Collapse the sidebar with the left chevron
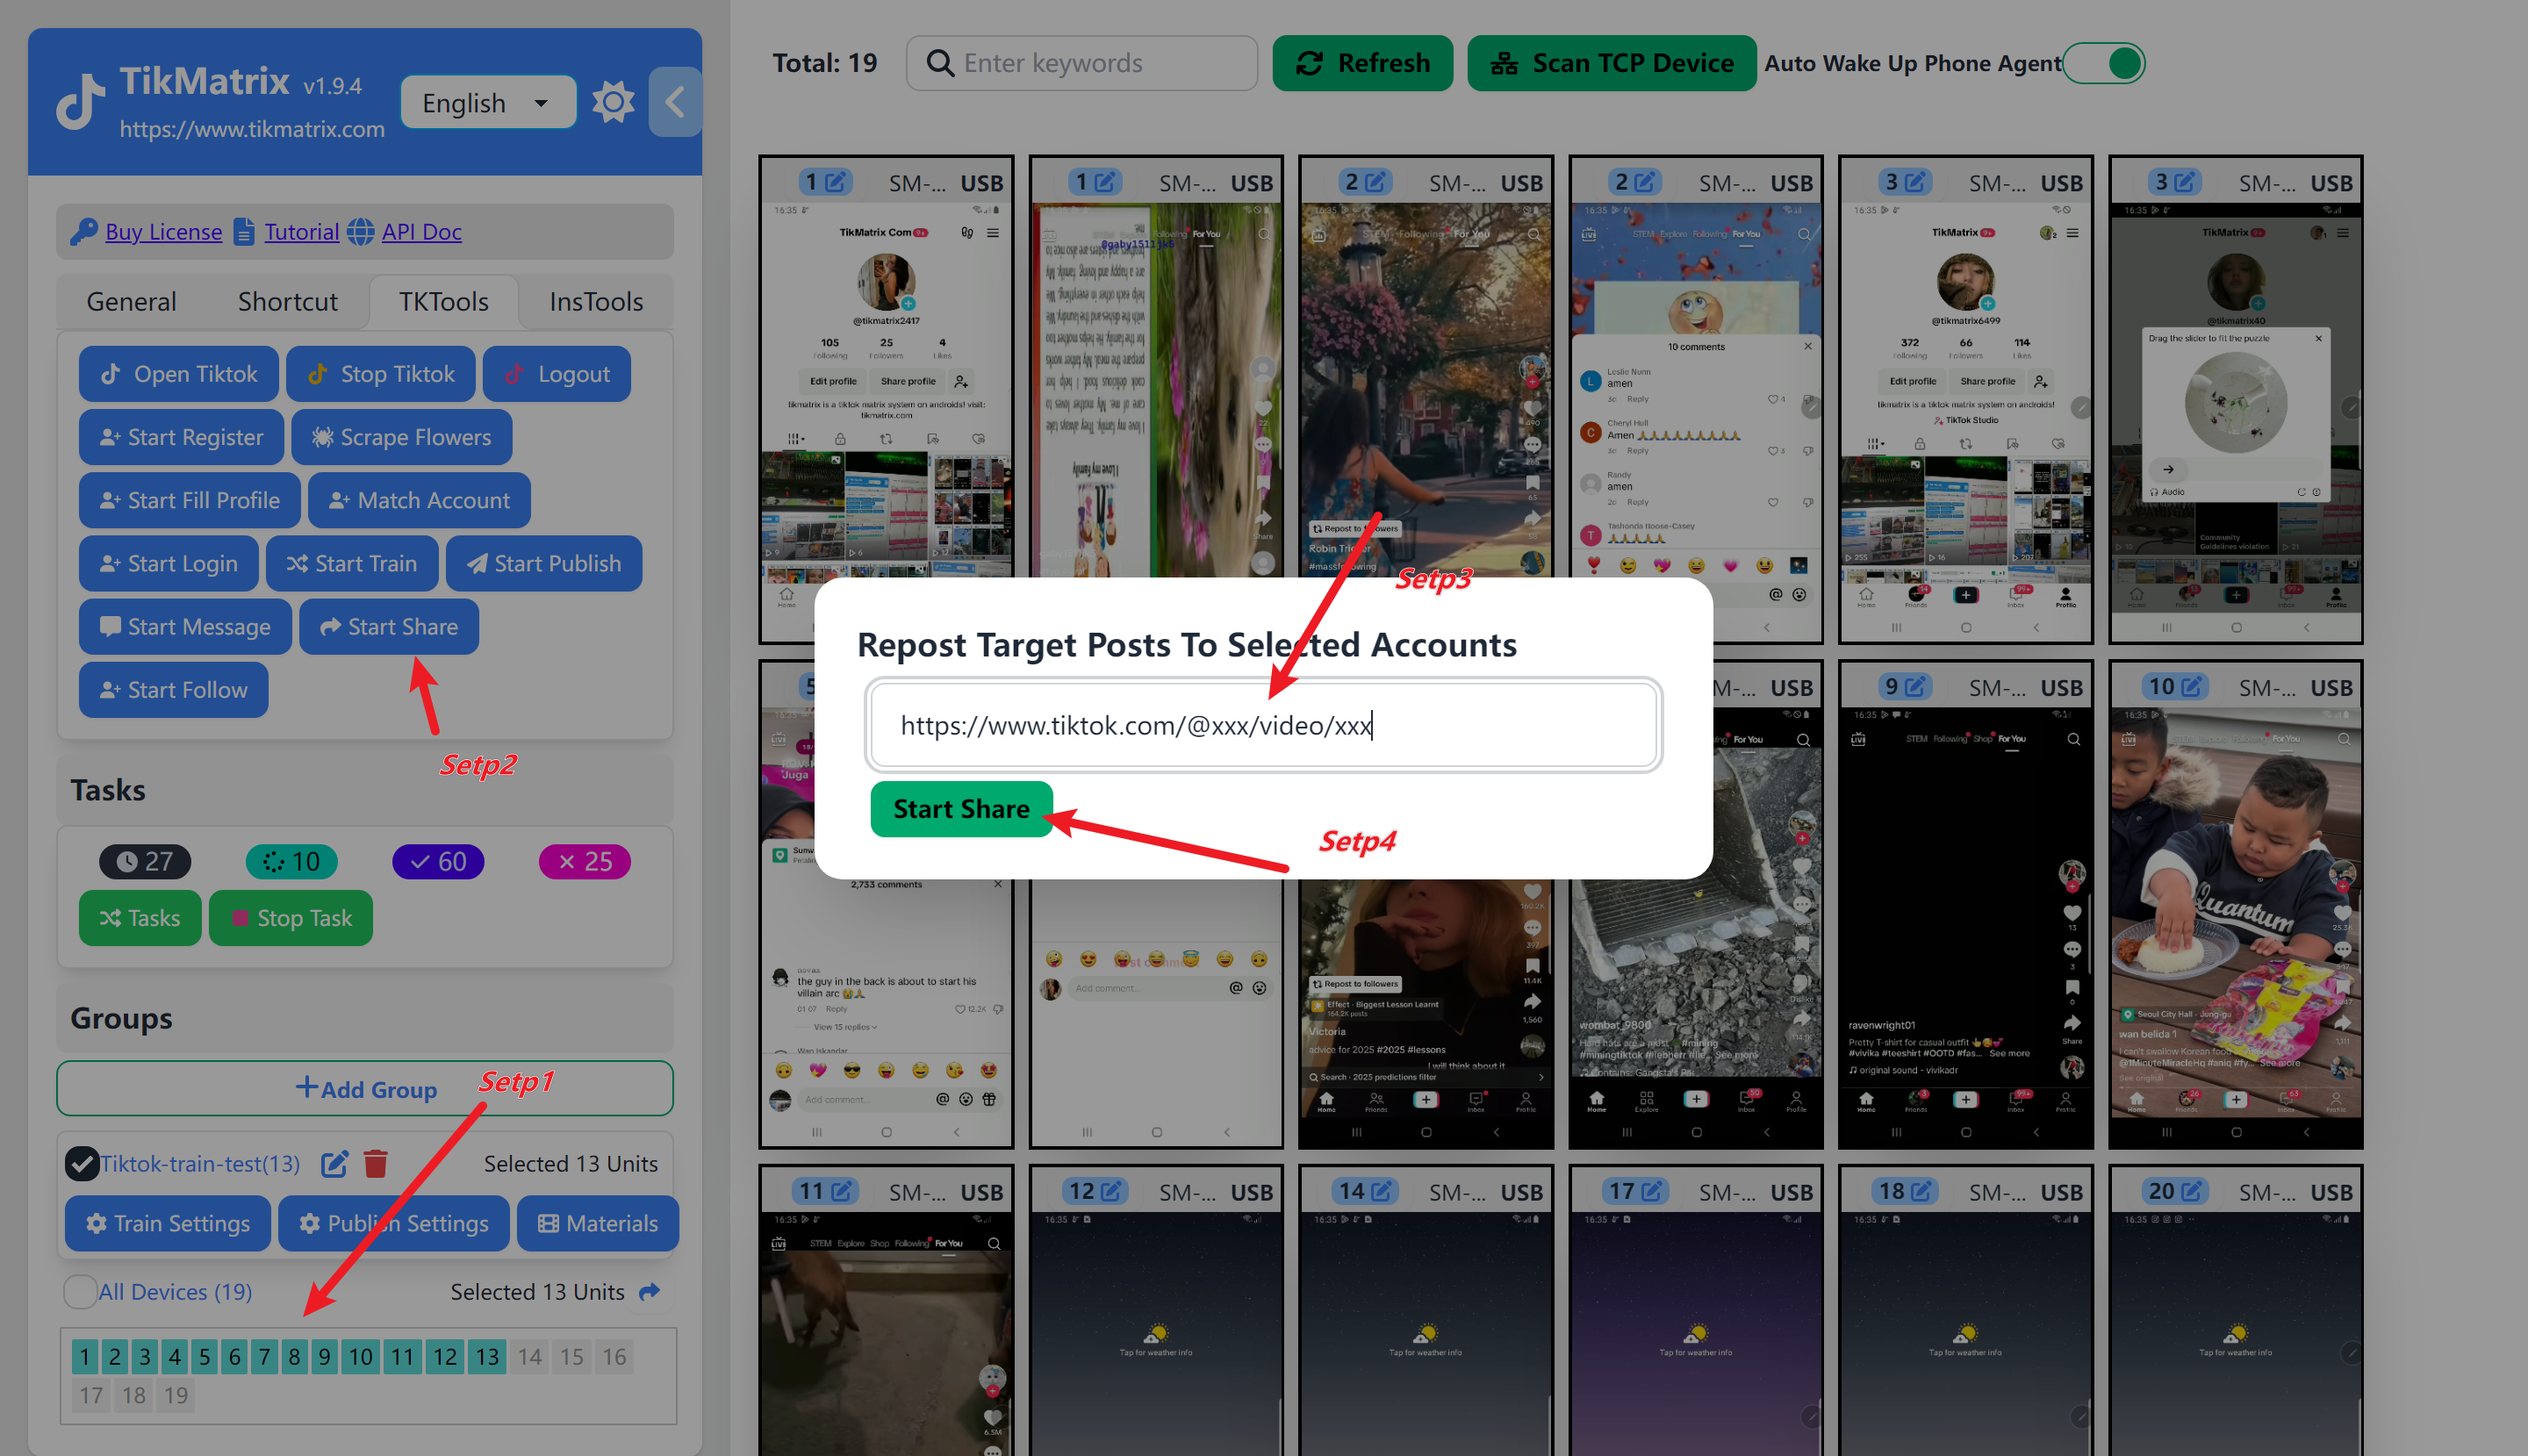Screen dimensions: 2528x1456 coord(675,102)
